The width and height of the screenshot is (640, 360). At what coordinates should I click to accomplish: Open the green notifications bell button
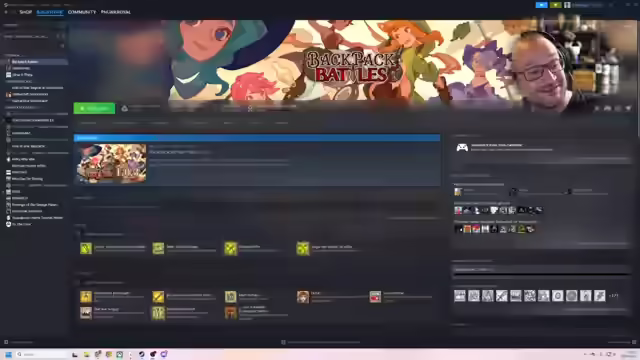coord(556,5)
